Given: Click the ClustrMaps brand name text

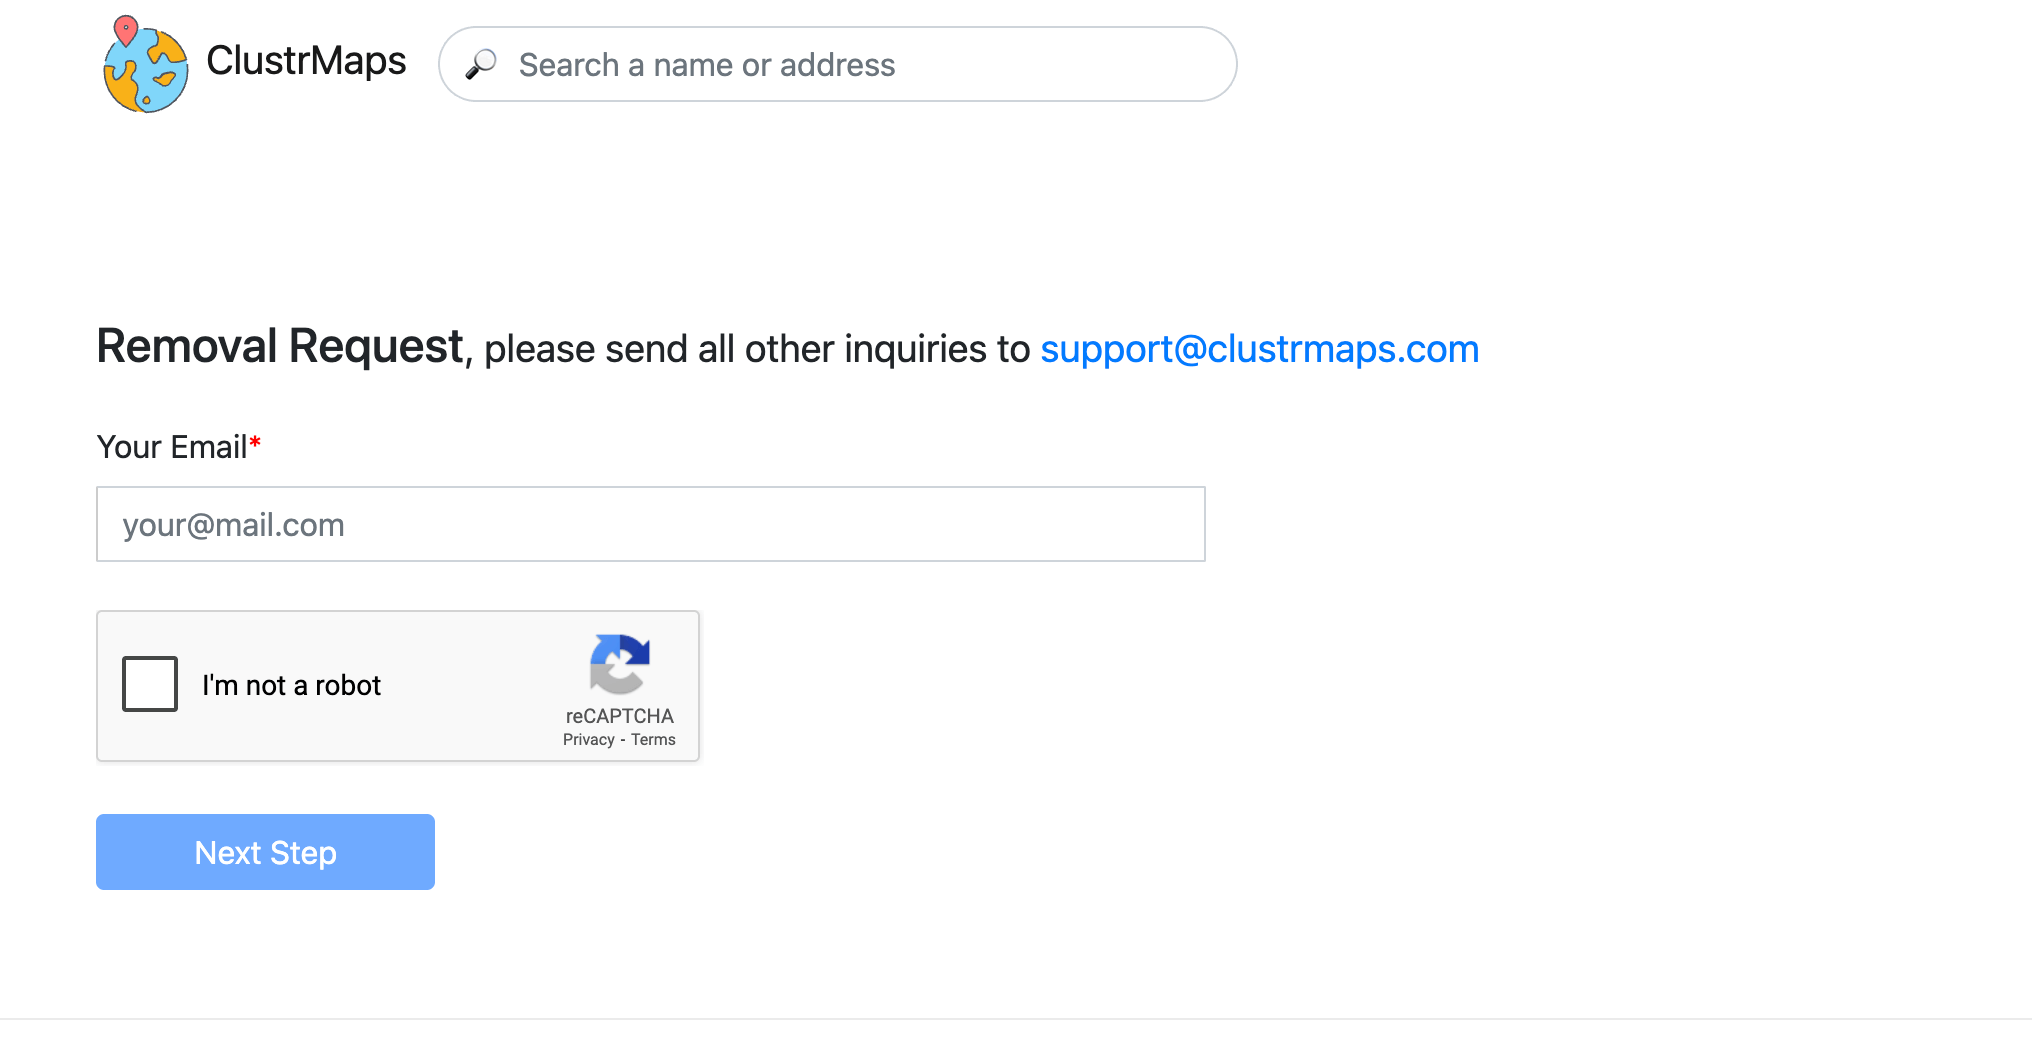Looking at the screenshot, I should pyautogui.click(x=306, y=61).
